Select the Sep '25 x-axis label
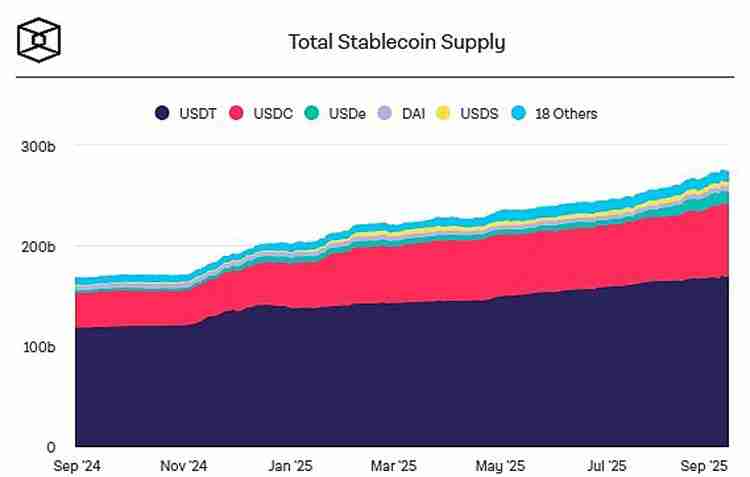This screenshot has width=750, height=477. [704, 466]
